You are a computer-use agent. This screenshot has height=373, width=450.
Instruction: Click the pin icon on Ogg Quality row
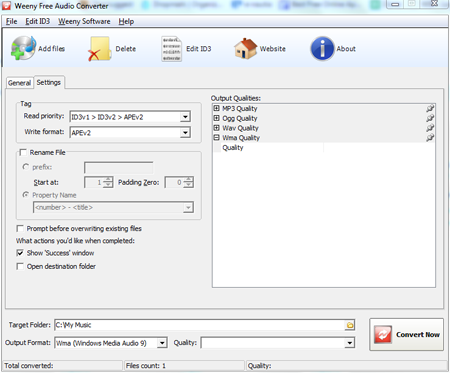coord(430,118)
